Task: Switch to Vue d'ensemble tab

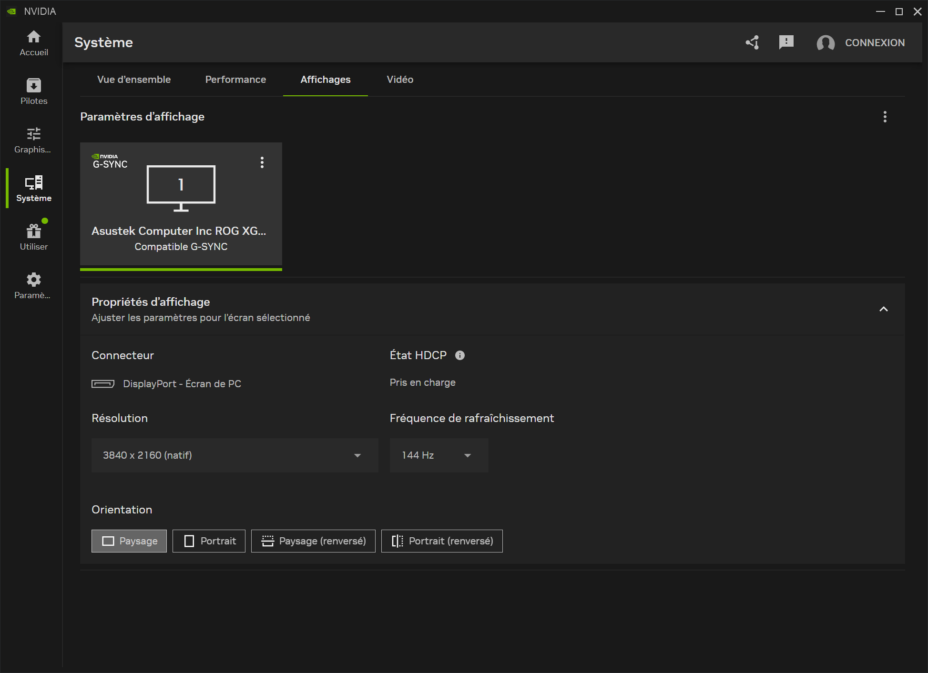Action: pos(134,79)
